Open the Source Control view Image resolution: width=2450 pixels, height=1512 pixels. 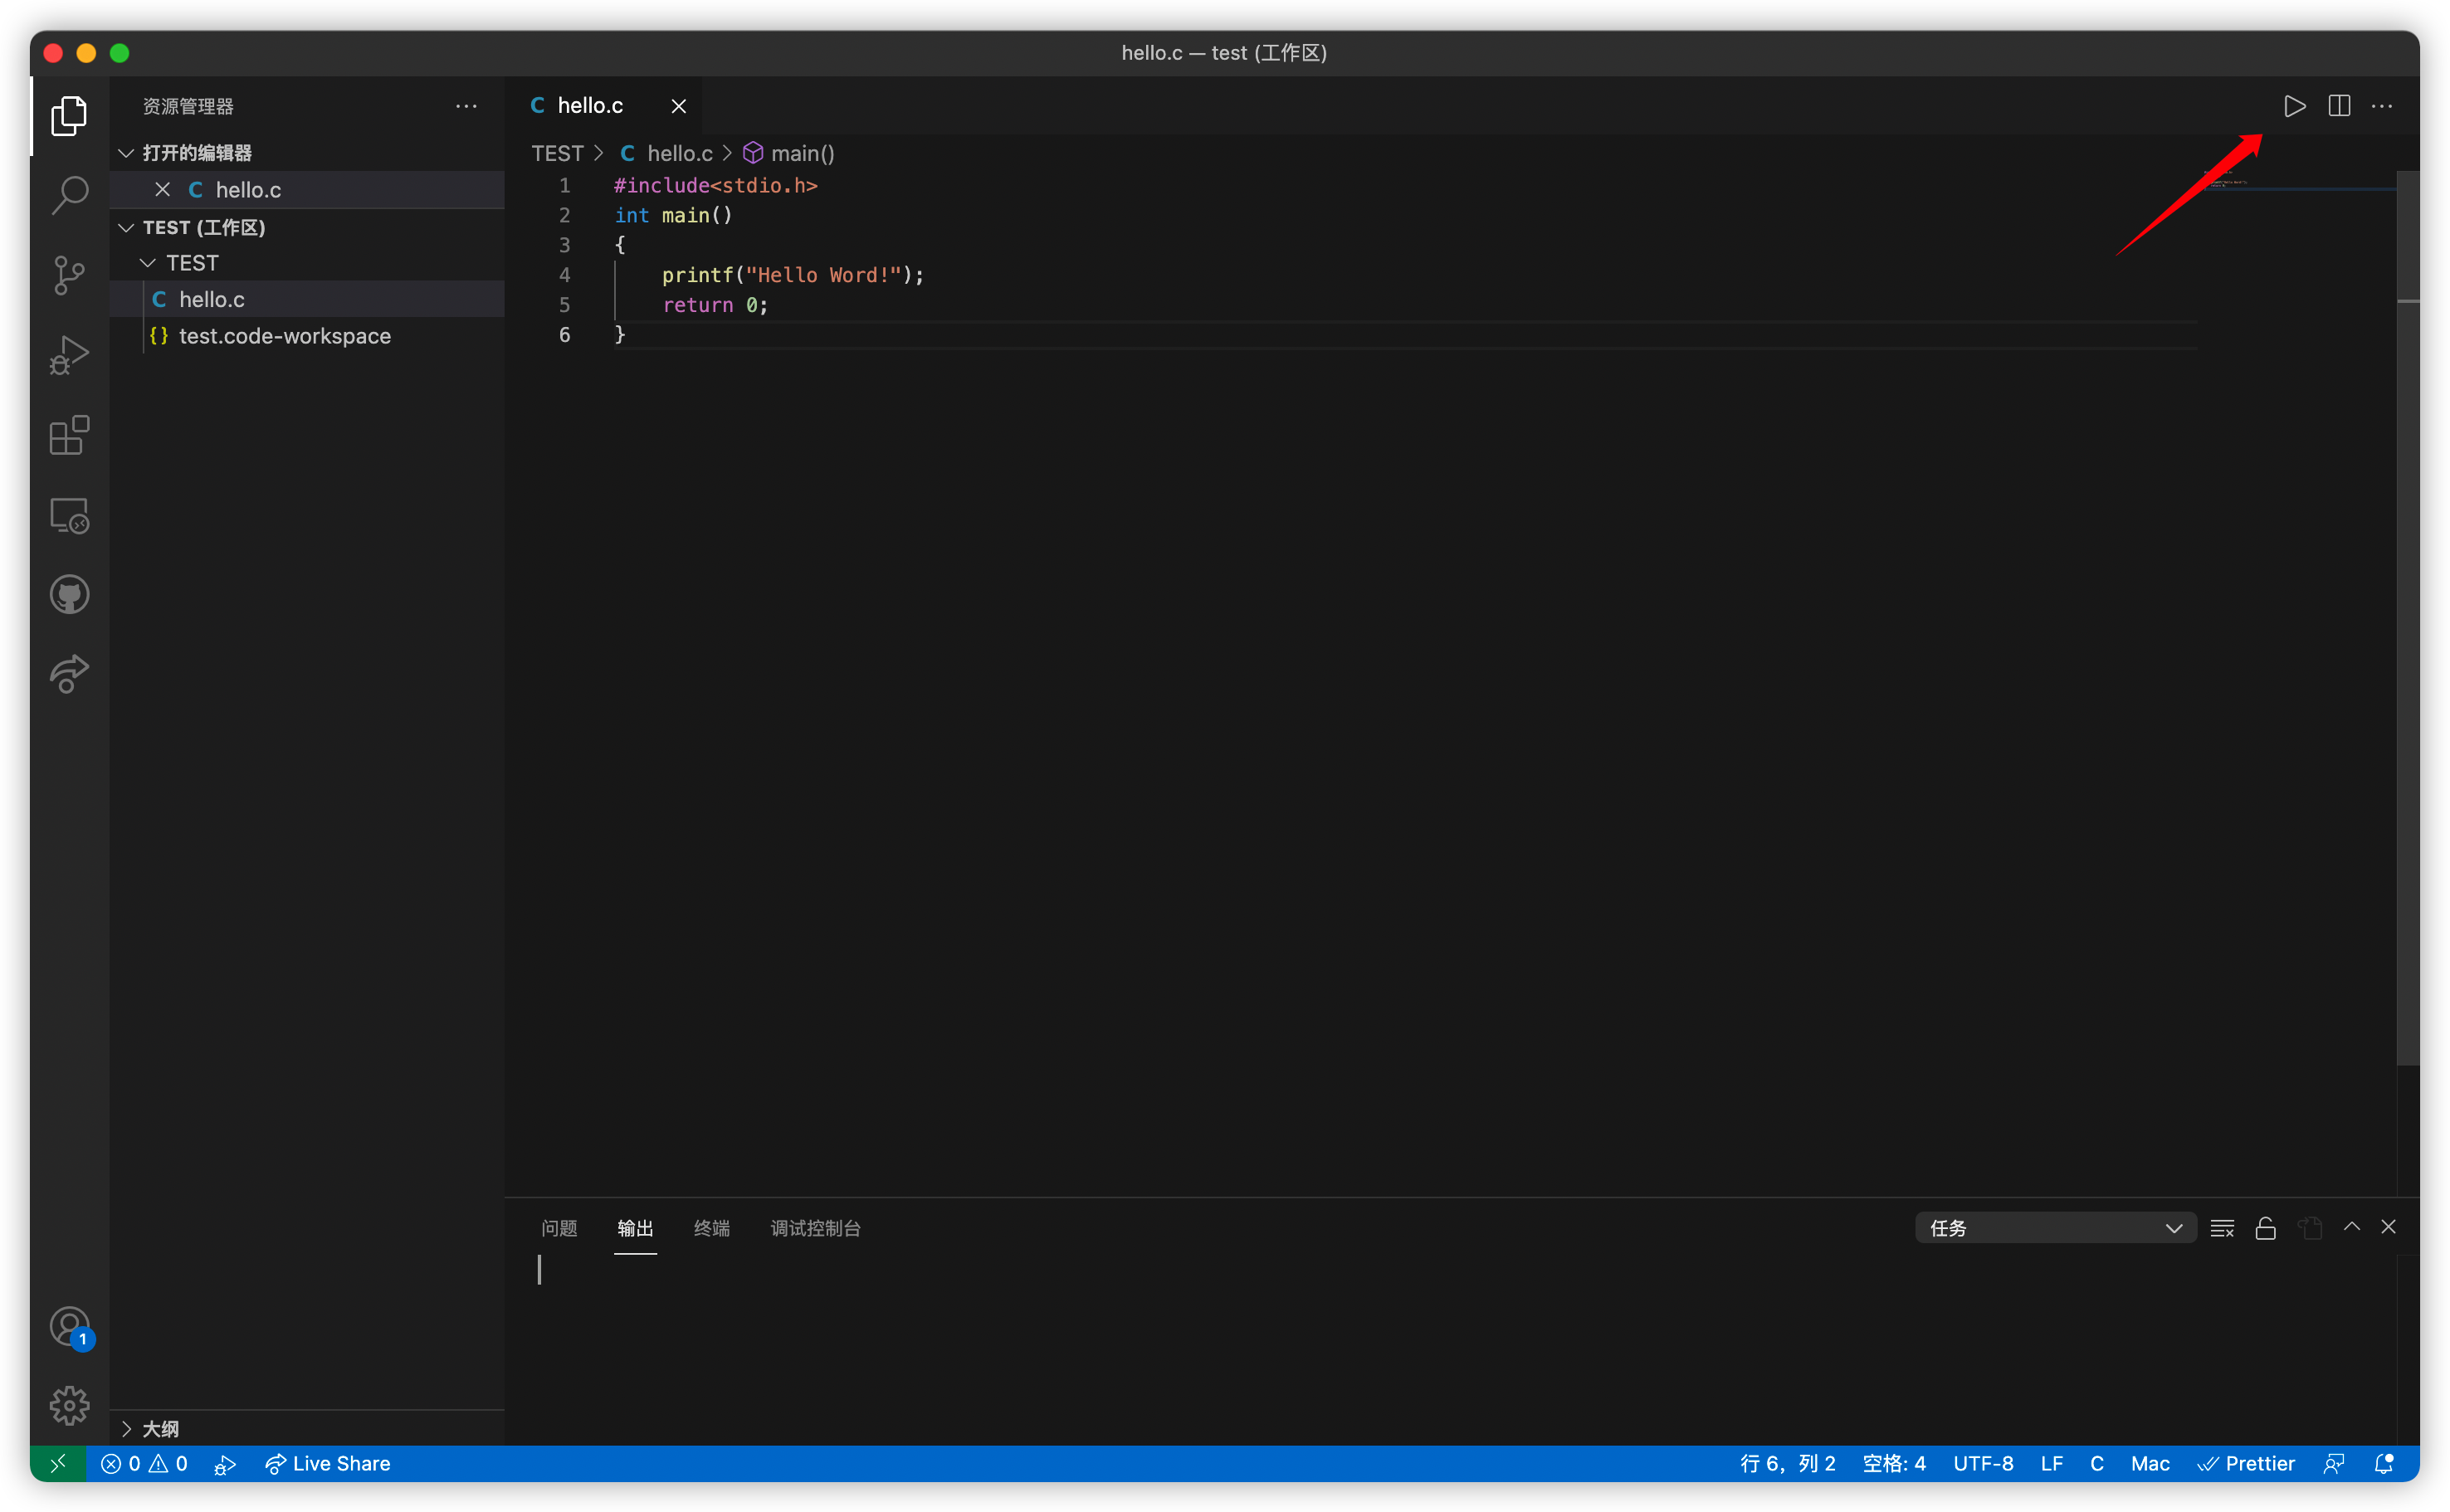69,275
